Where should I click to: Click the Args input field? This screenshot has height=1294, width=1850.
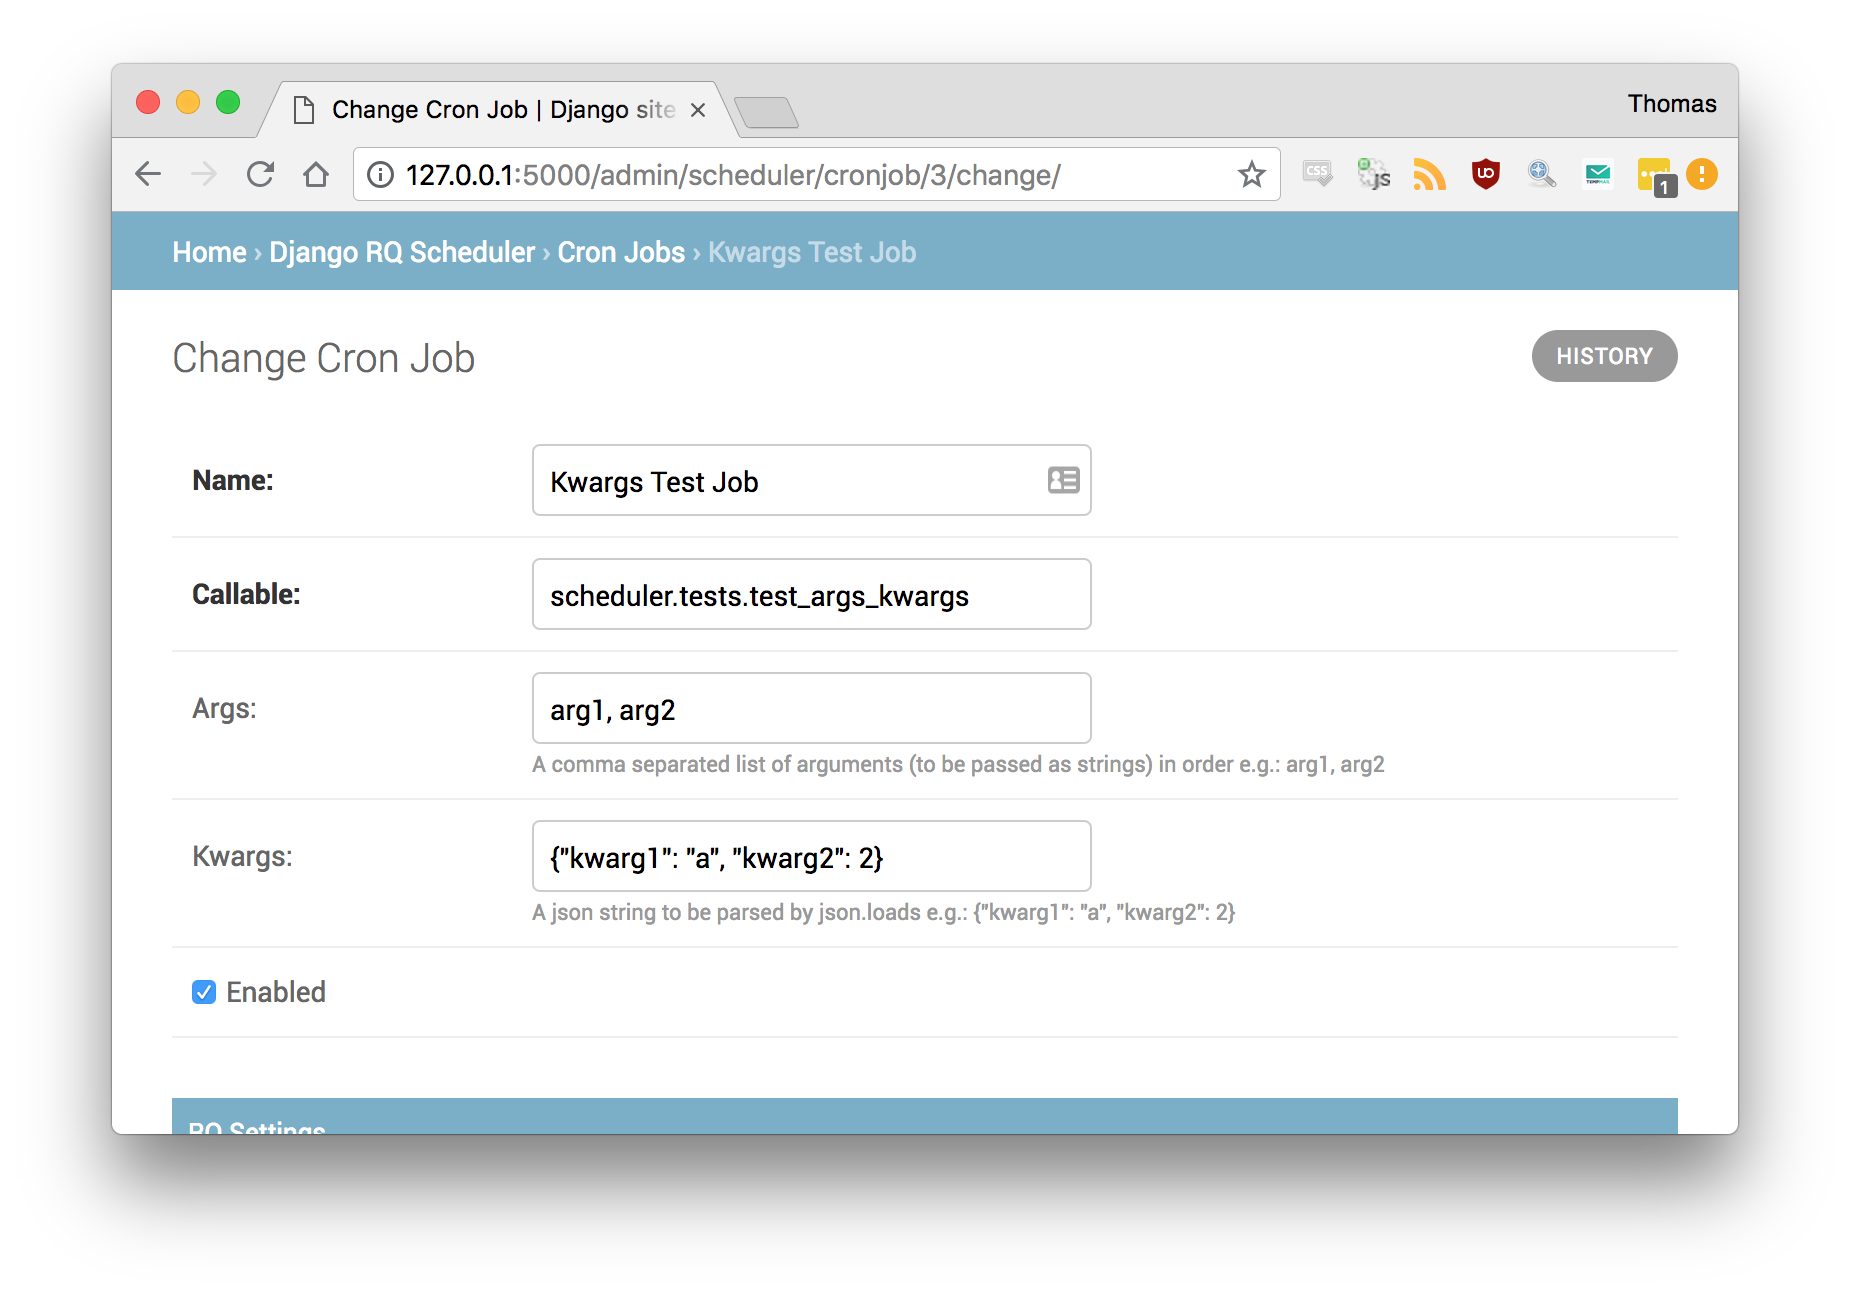811,708
